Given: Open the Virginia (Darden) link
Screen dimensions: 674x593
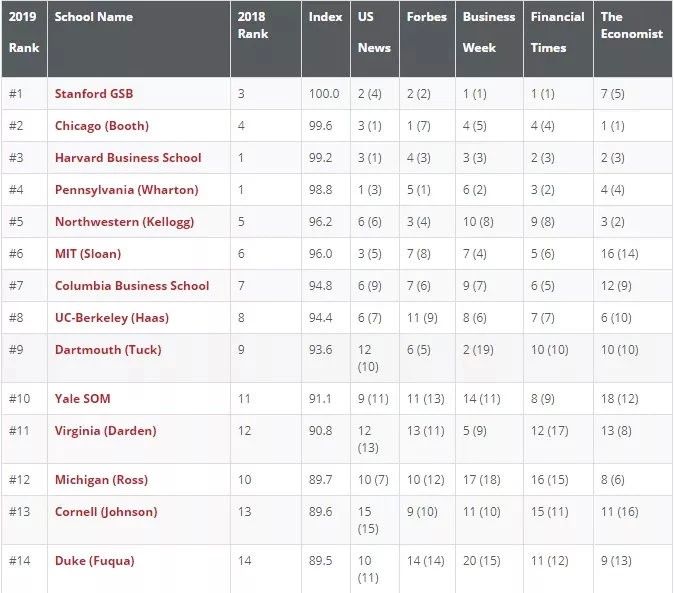Looking at the screenshot, I should 105,430.
